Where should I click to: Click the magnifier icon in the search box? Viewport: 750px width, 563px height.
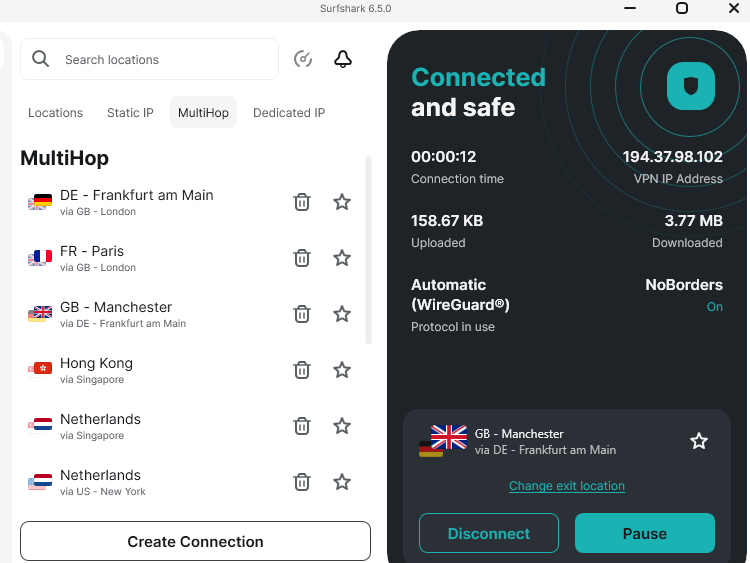coord(41,59)
